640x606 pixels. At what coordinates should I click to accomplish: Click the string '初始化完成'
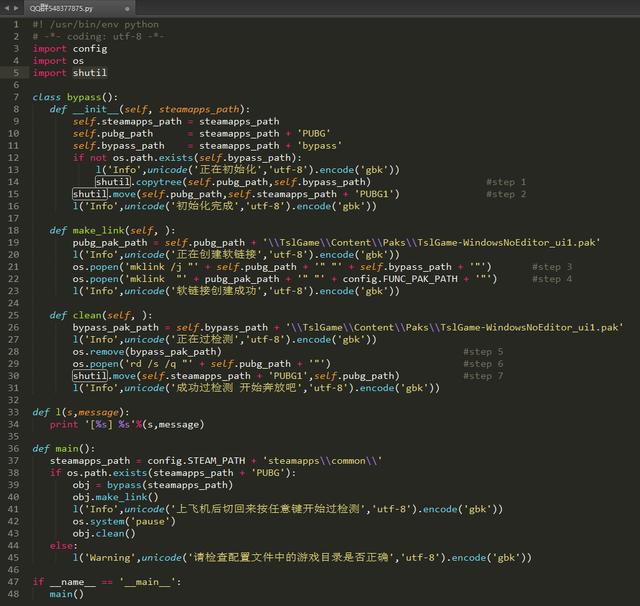pos(205,206)
